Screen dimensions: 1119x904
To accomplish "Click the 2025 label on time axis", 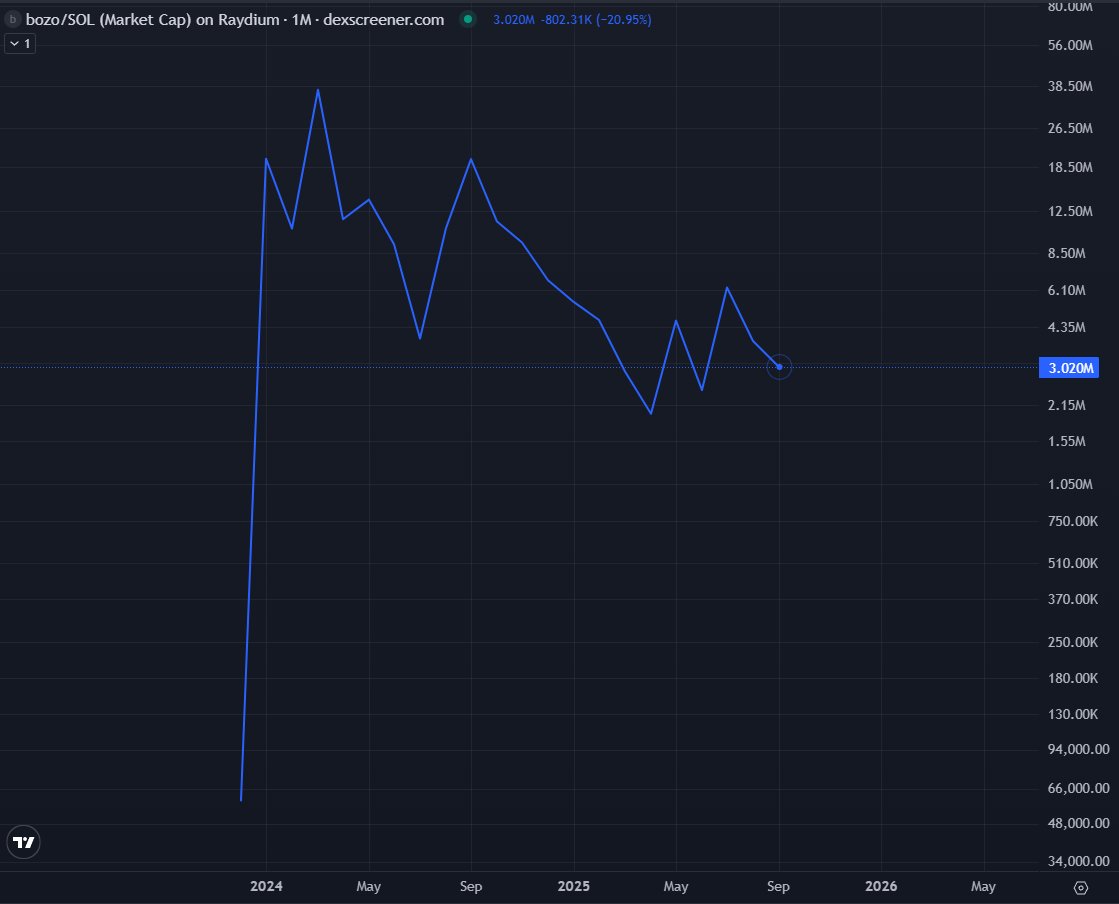I will click(x=573, y=886).
